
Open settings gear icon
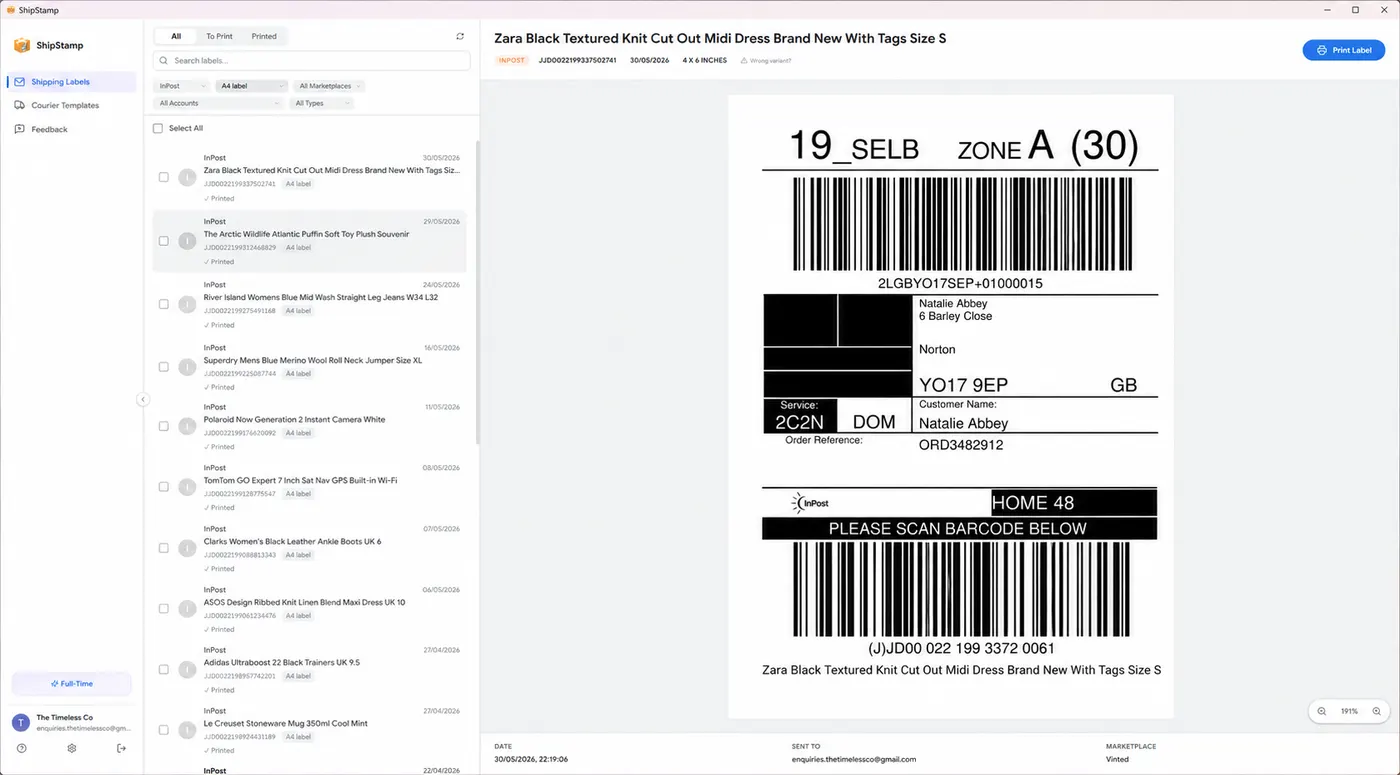(72, 748)
